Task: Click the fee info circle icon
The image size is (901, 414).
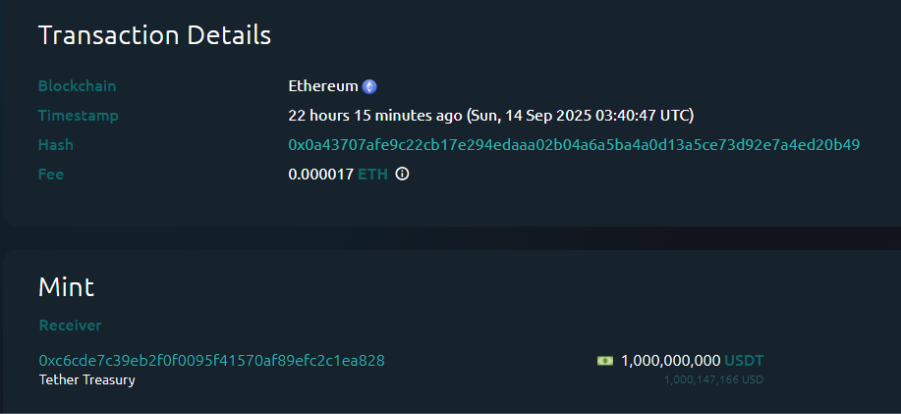Action: [x=402, y=174]
